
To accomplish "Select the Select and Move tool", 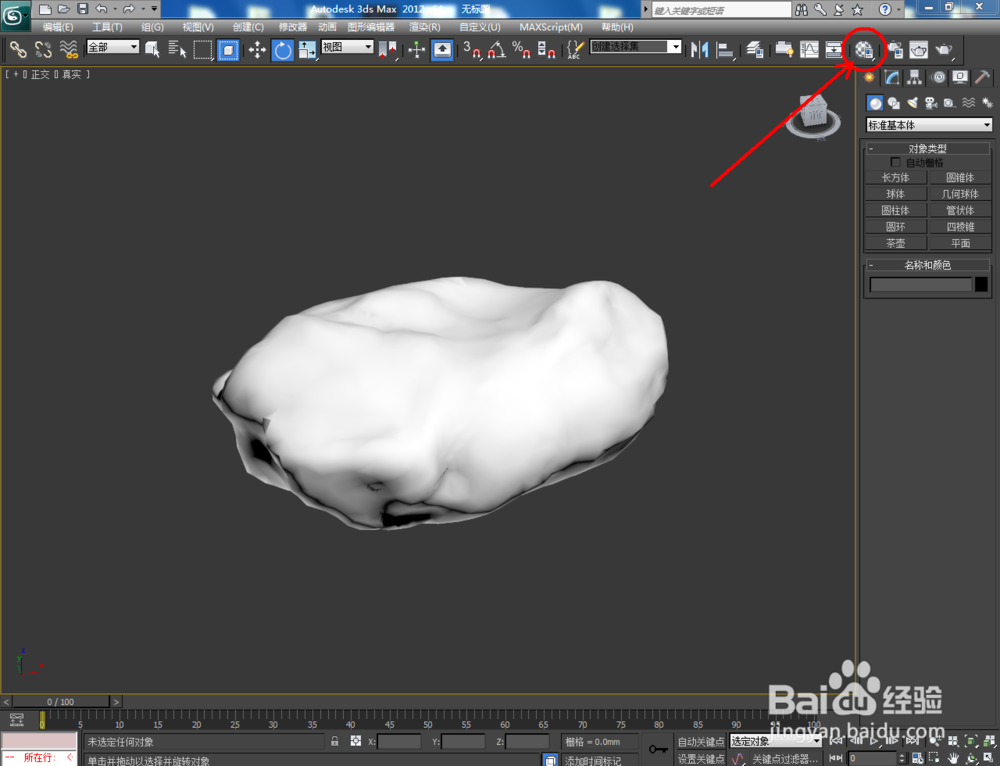I will point(260,49).
